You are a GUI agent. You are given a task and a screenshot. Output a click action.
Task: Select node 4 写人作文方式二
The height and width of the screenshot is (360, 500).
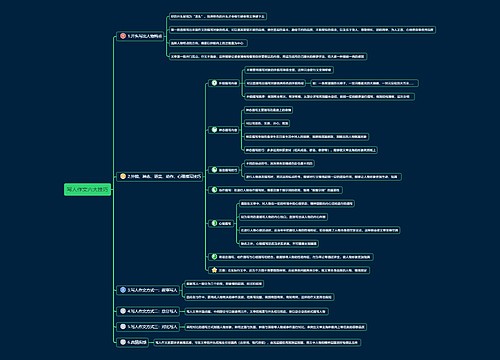(148, 311)
